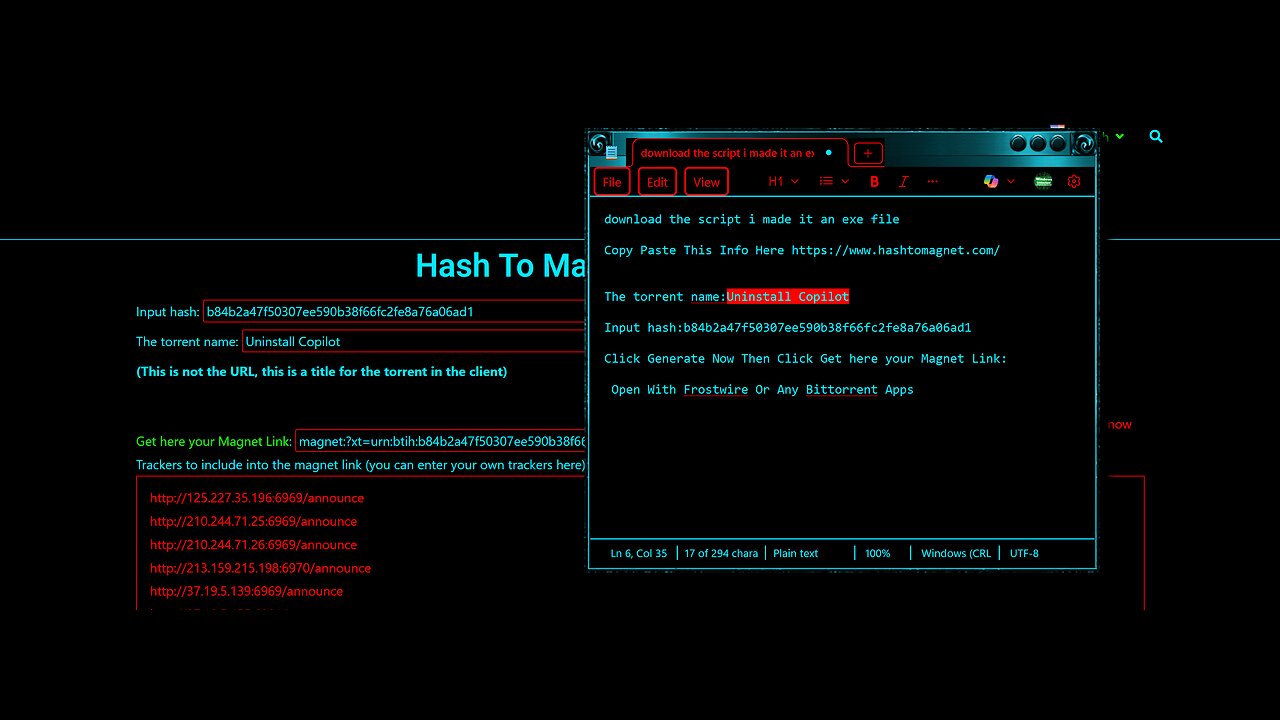Viewport: 1280px width, 720px height.
Task: Click the 'Trackers to include' label text
Action: (361, 465)
